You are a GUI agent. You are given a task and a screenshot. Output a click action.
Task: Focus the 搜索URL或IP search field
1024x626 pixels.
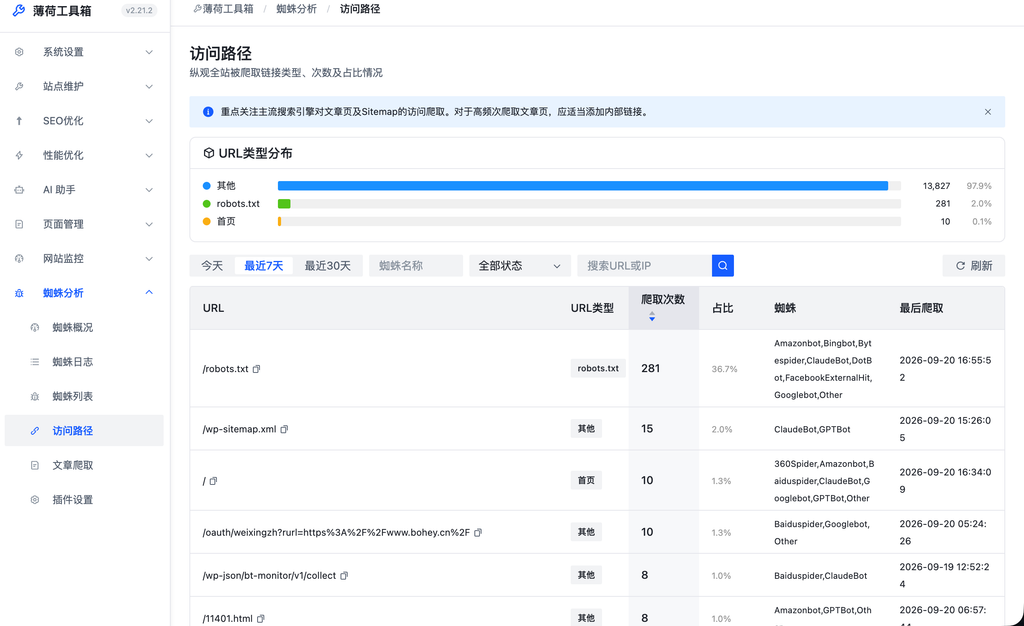645,266
